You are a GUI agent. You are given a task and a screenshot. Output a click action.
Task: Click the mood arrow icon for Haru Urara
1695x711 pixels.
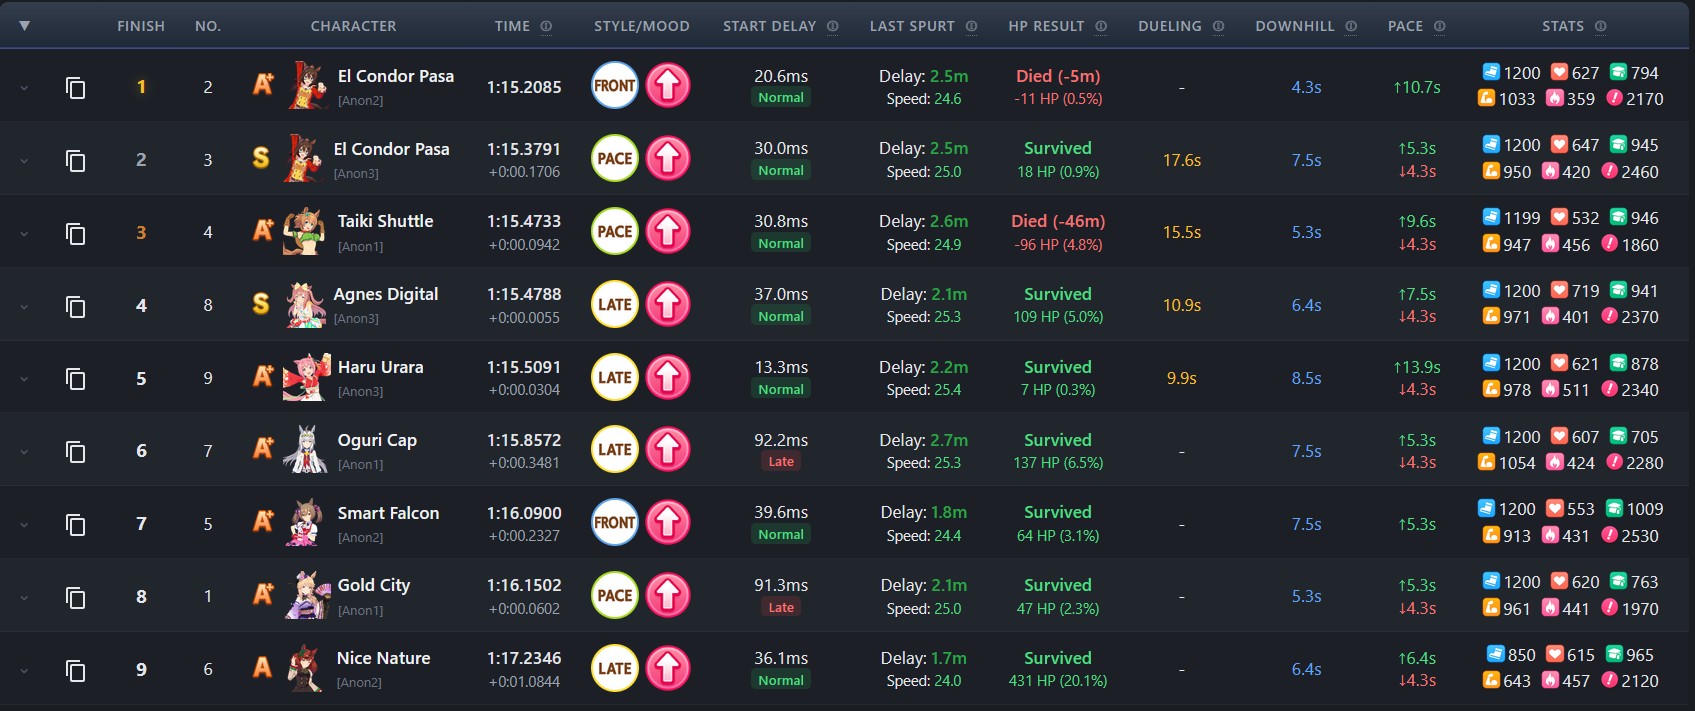click(x=668, y=377)
